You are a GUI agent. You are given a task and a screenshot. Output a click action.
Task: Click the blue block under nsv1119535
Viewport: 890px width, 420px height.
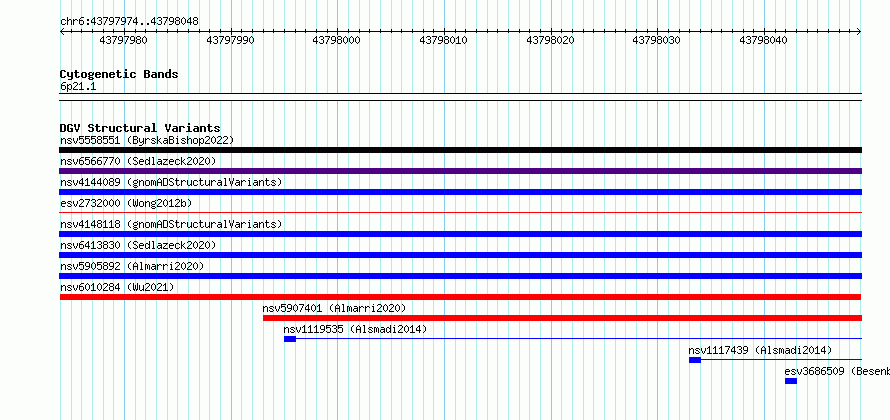(x=290, y=339)
